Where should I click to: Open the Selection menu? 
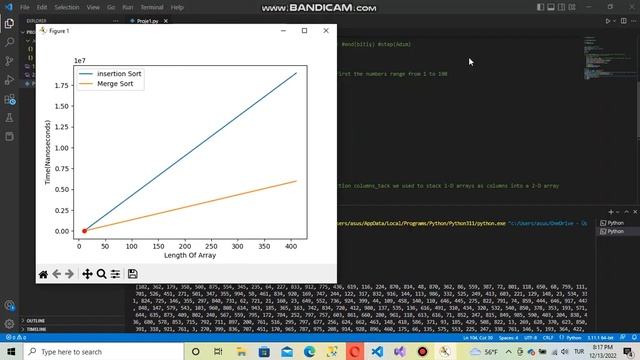(x=67, y=7)
